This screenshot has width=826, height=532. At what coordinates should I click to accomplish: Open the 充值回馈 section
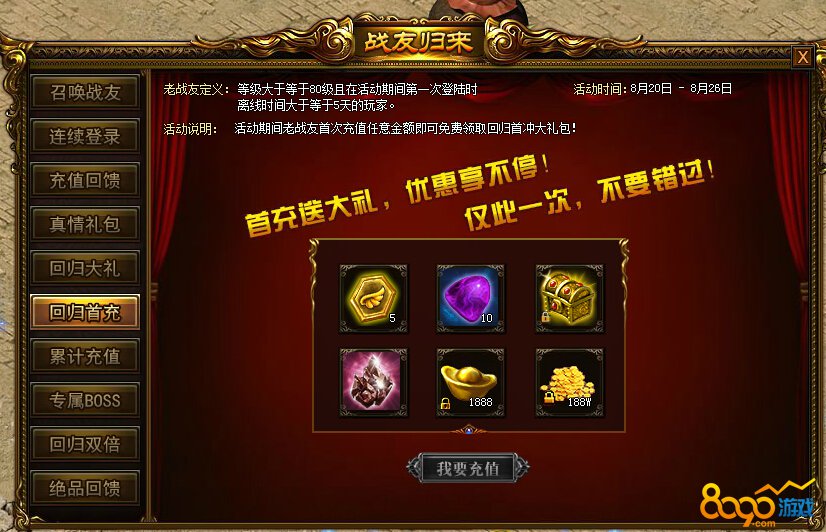click(x=85, y=180)
